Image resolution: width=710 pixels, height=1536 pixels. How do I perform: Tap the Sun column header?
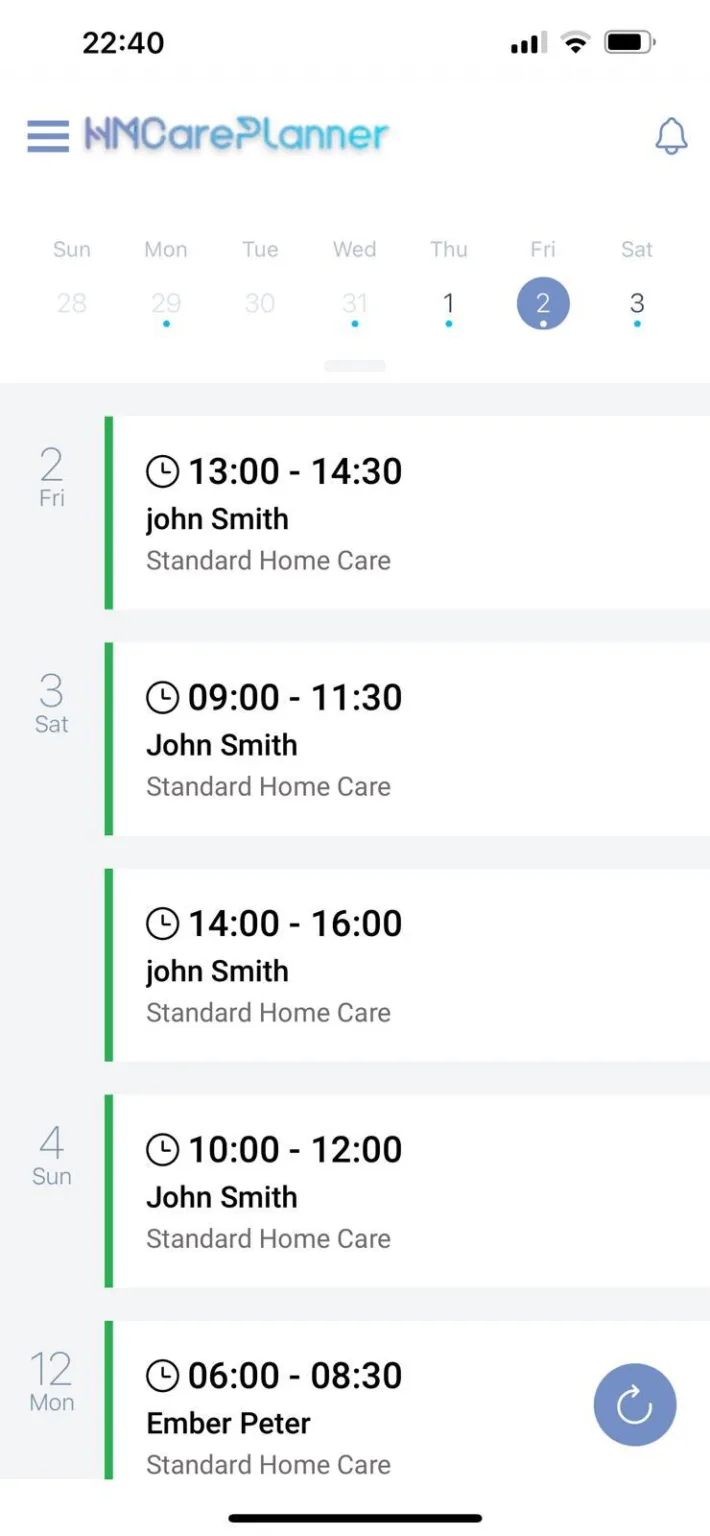71,249
